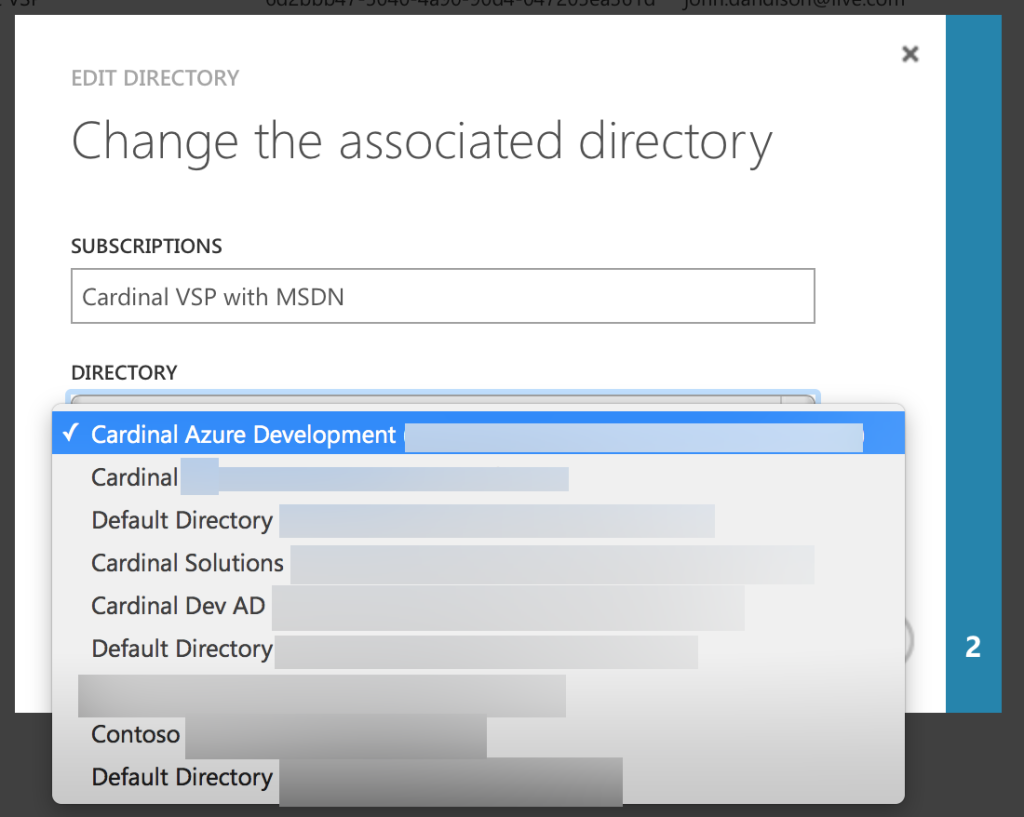The image size is (1024, 817).
Task: Click the SUBSCRIPTIONS field label
Action: (x=146, y=246)
